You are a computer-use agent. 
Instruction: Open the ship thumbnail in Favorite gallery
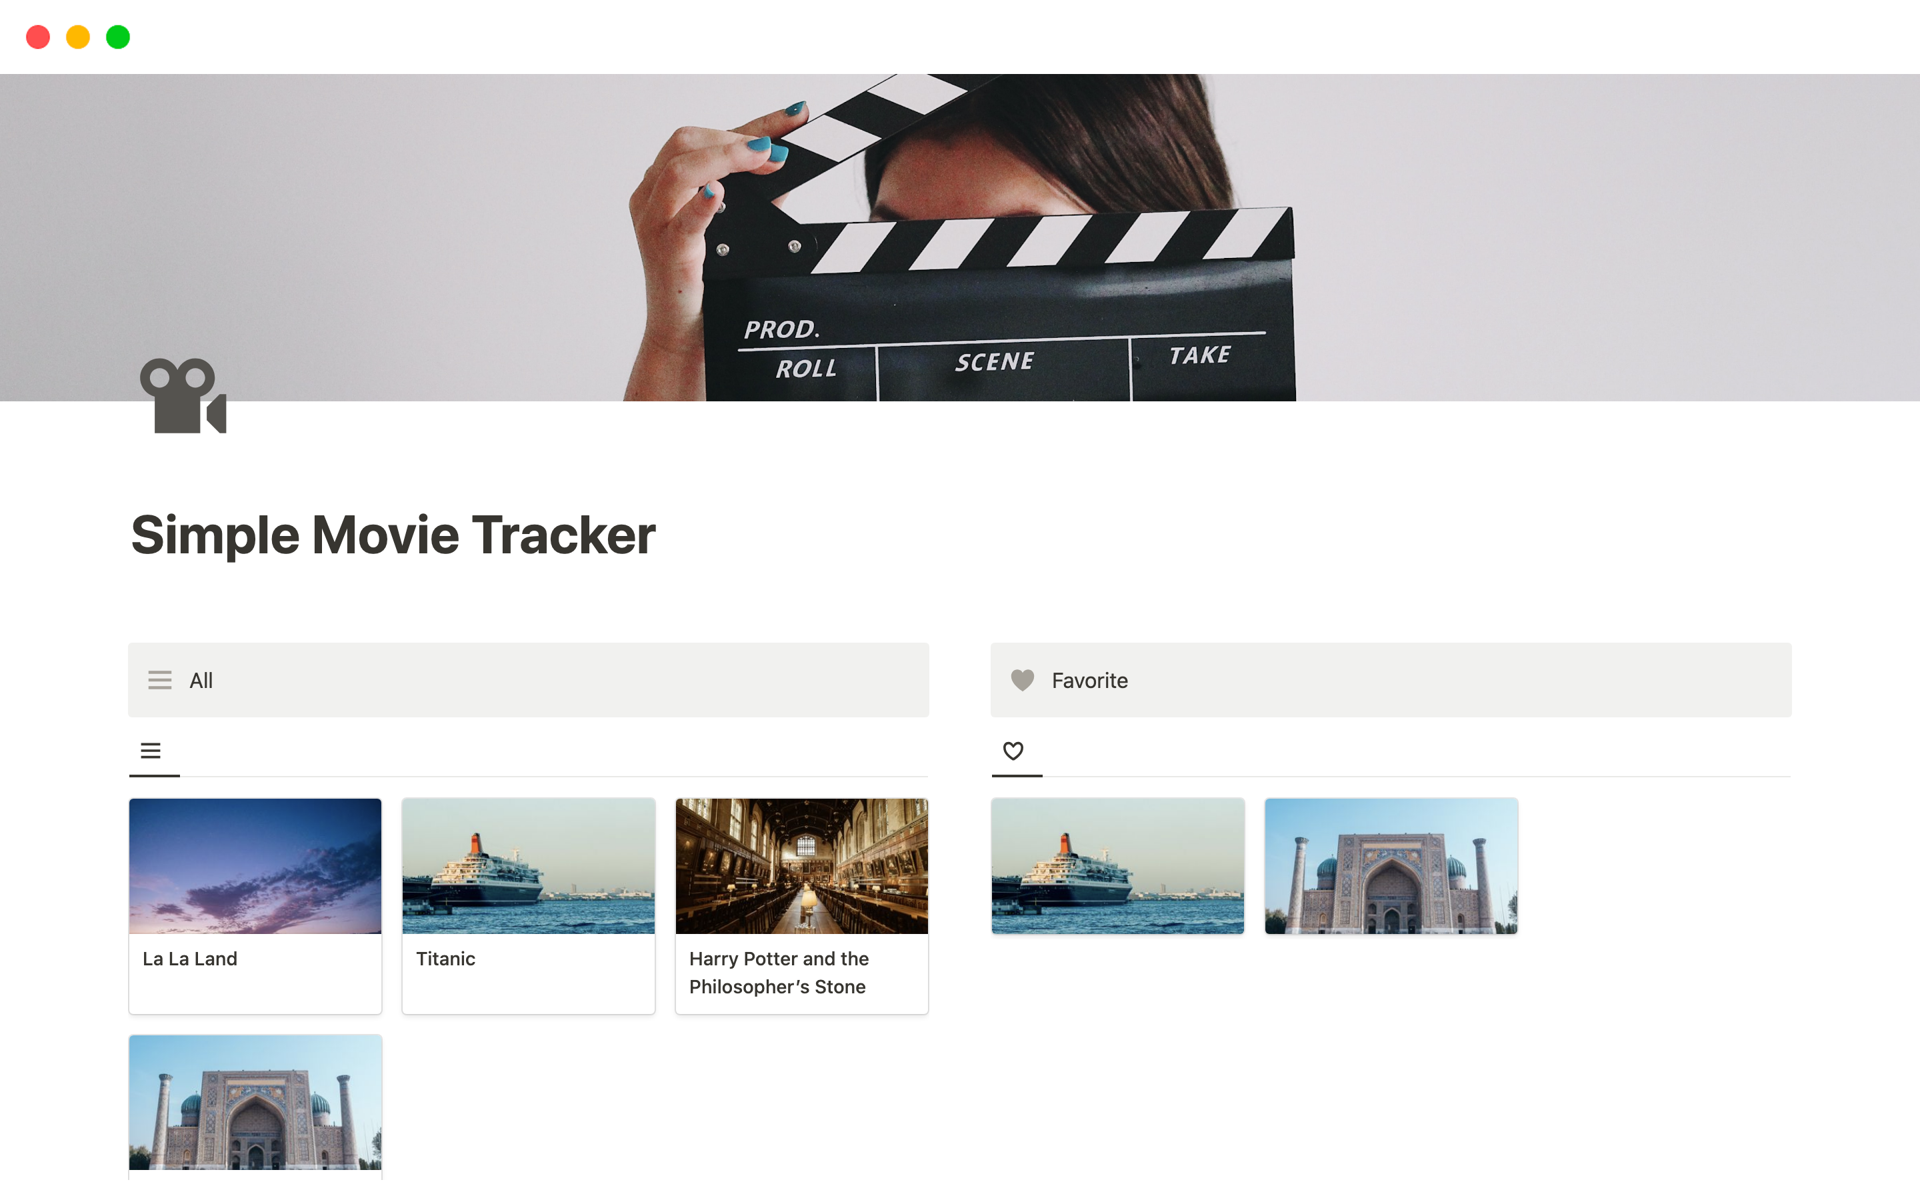click(1117, 866)
